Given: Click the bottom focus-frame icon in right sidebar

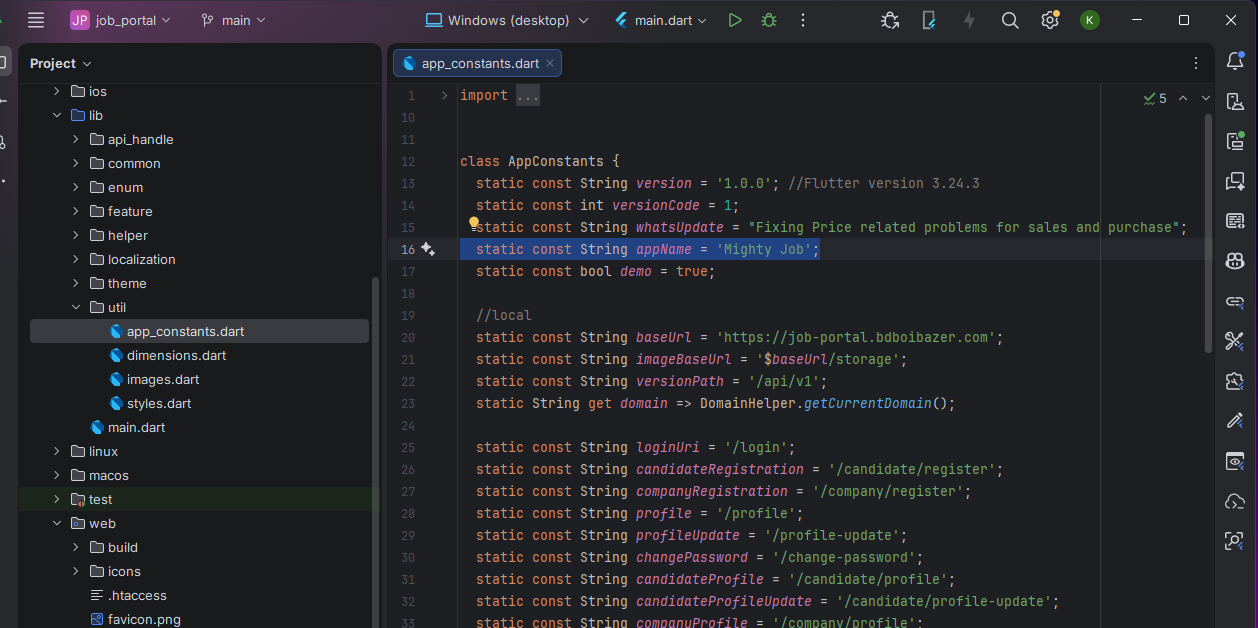Looking at the screenshot, I should pyautogui.click(x=1235, y=541).
